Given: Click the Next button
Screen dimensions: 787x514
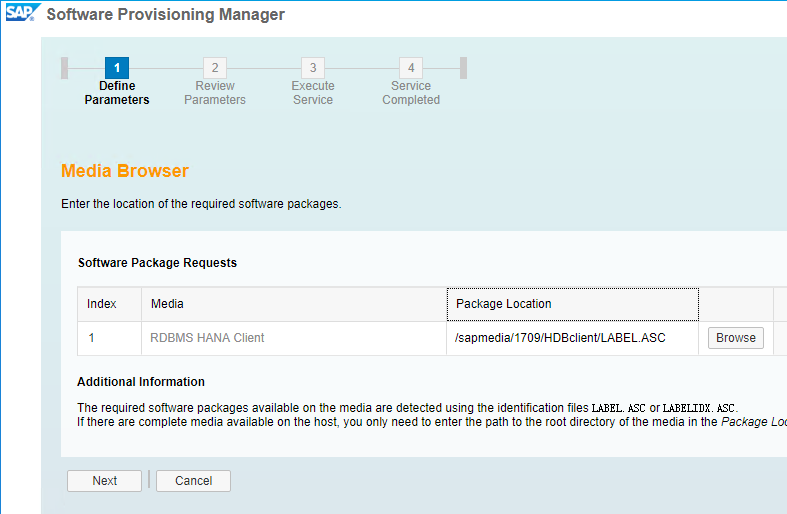Looking at the screenshot, I should point(104,481).
